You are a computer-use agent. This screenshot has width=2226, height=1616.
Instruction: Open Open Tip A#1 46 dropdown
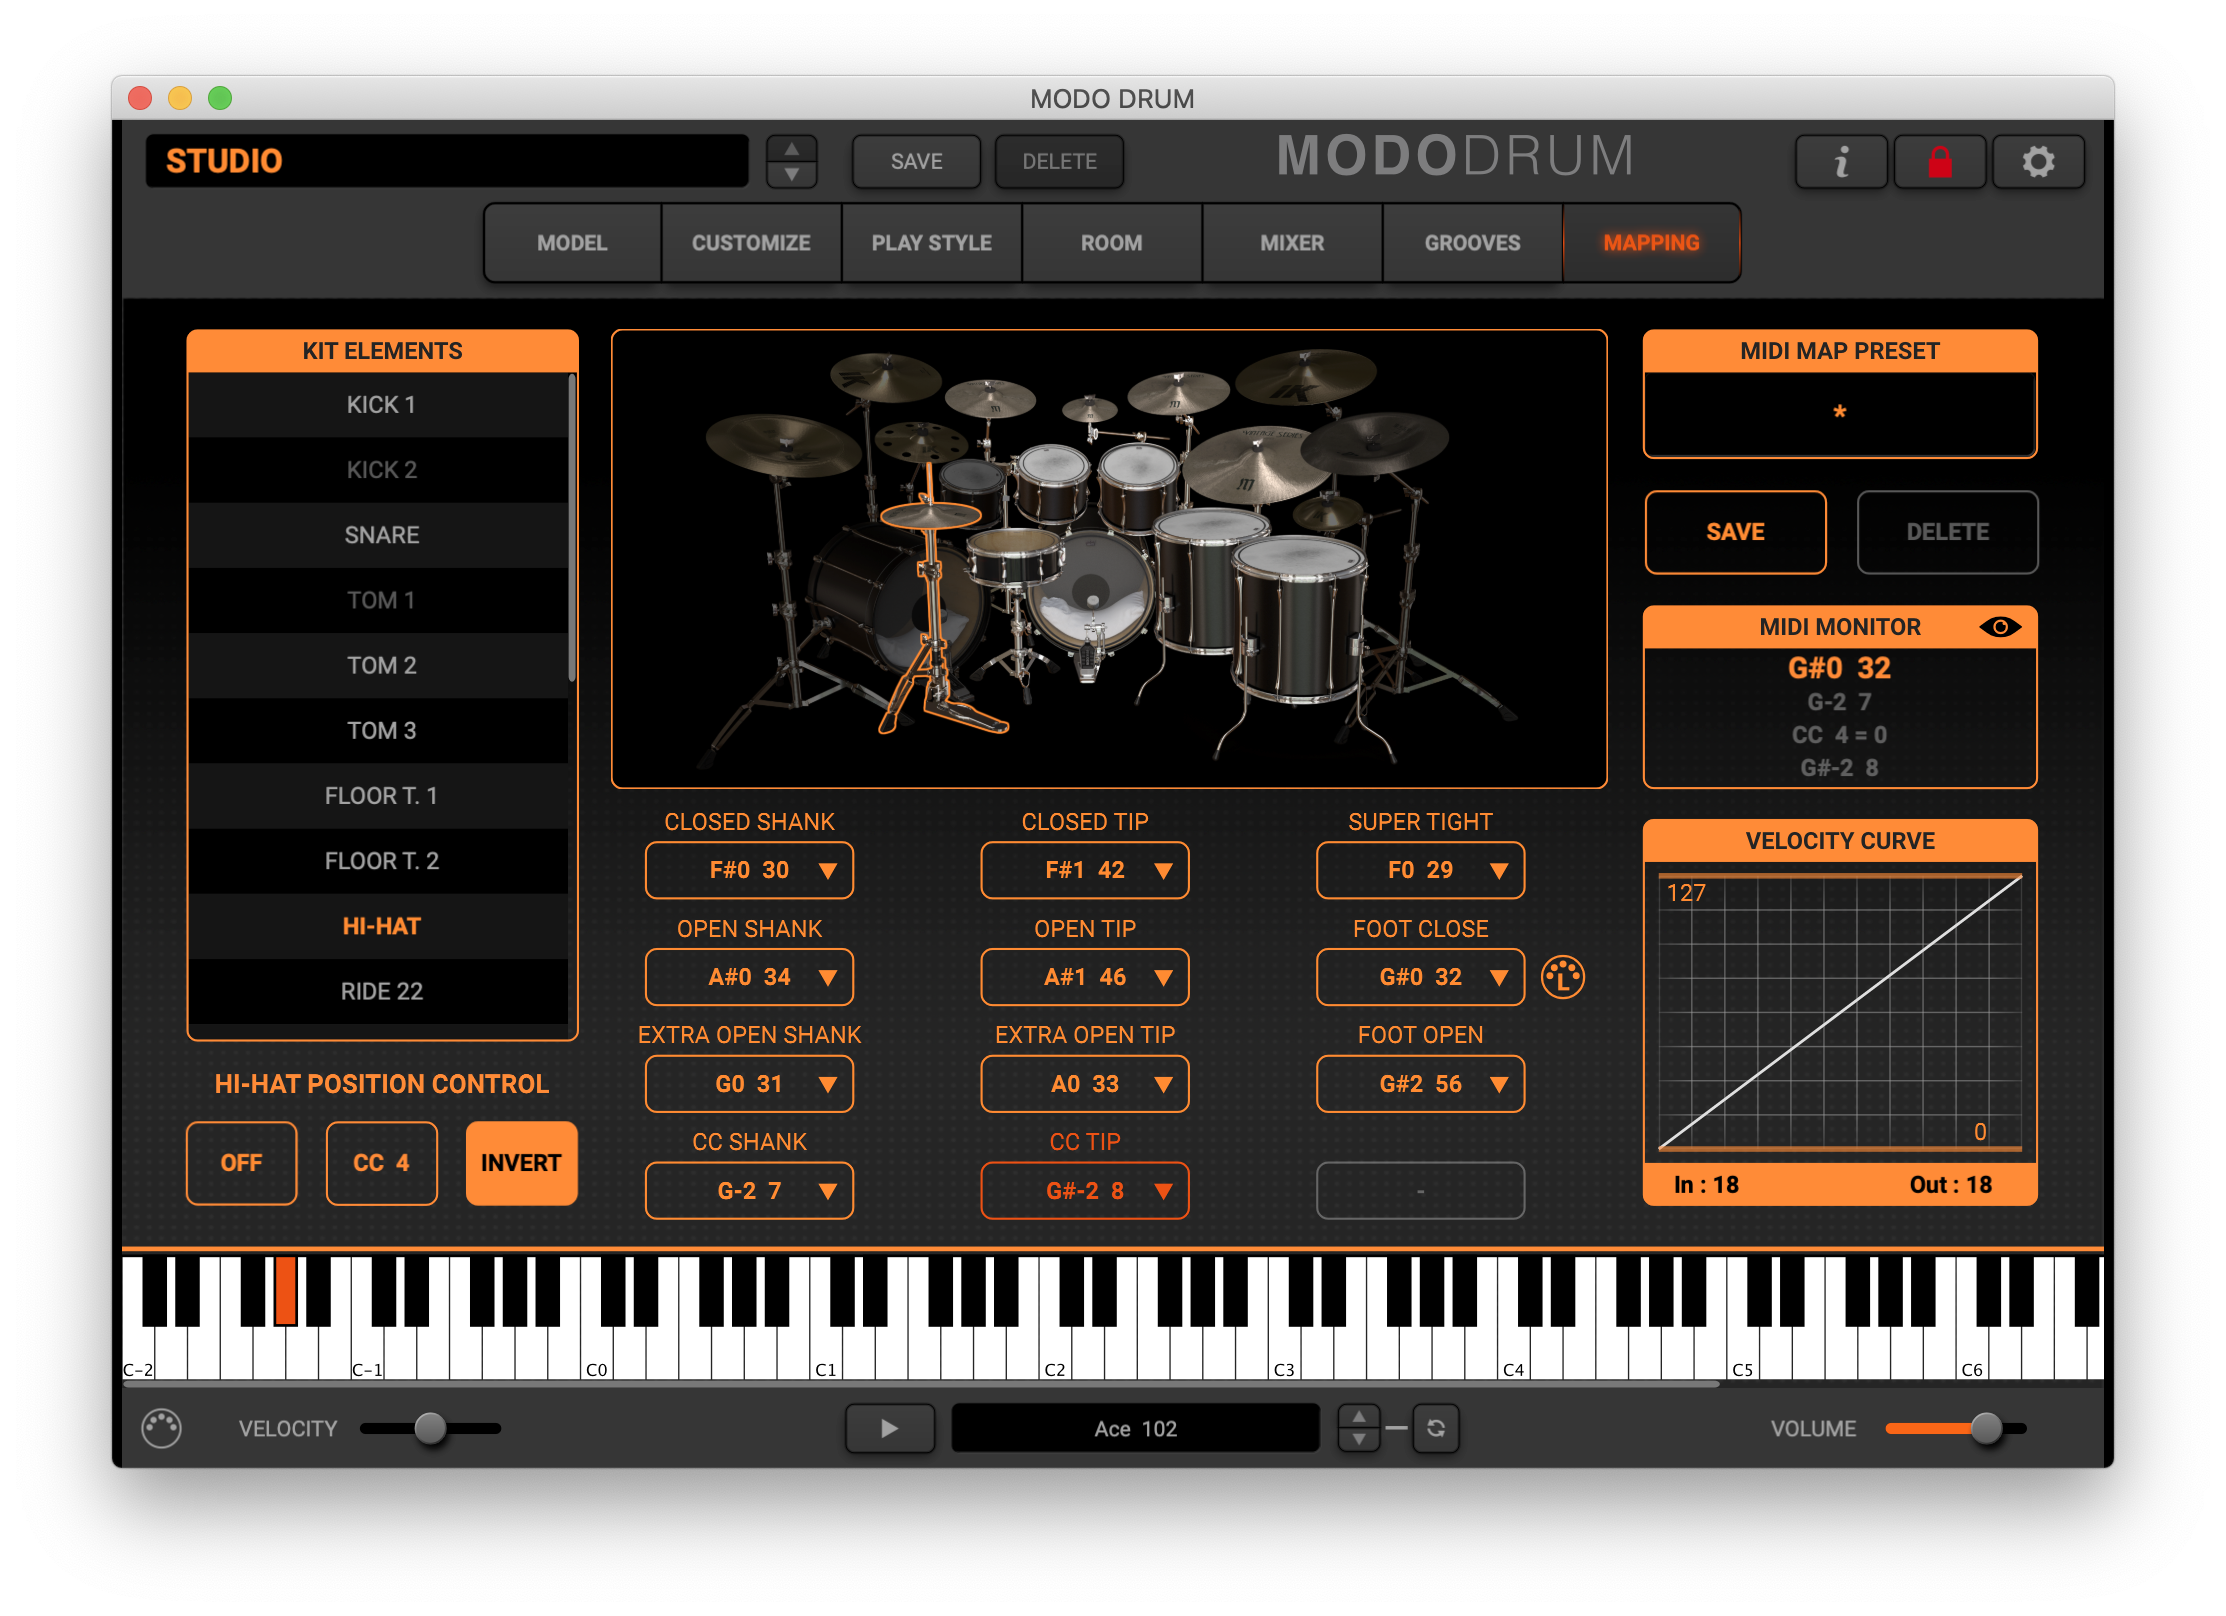1085,977
